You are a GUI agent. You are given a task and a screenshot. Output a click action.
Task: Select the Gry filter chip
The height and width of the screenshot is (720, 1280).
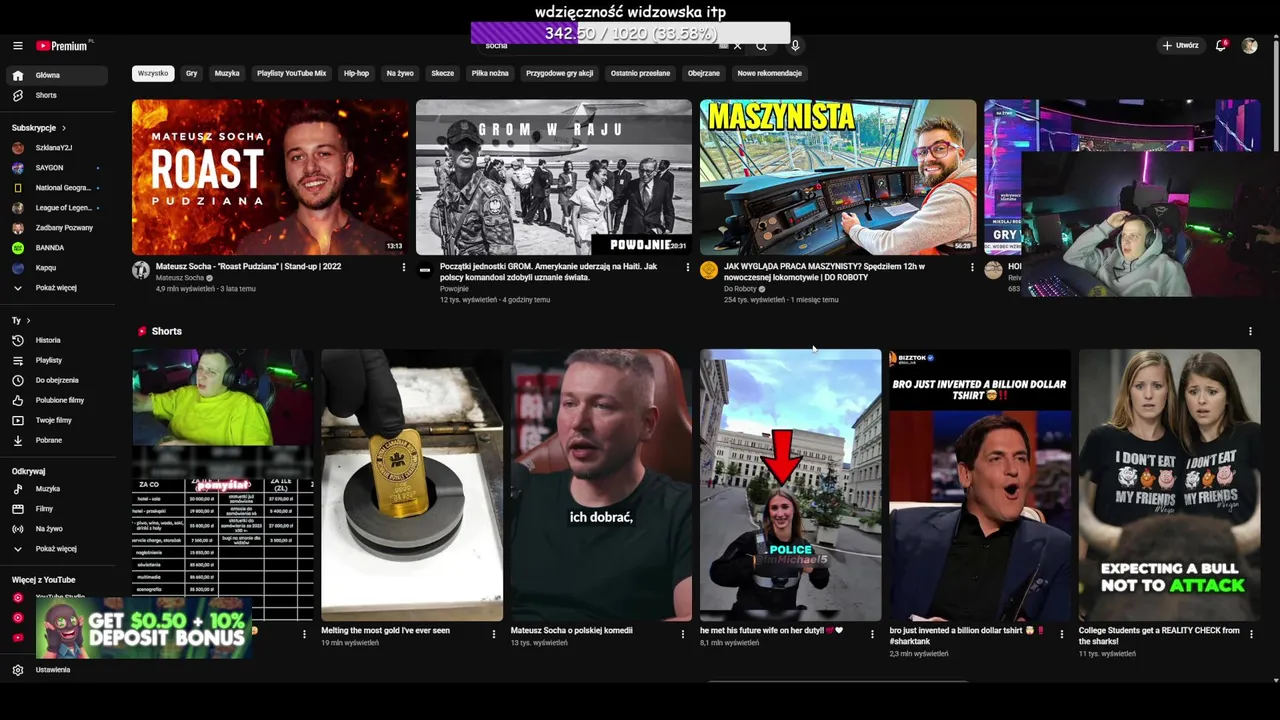[x=191, y=73]
